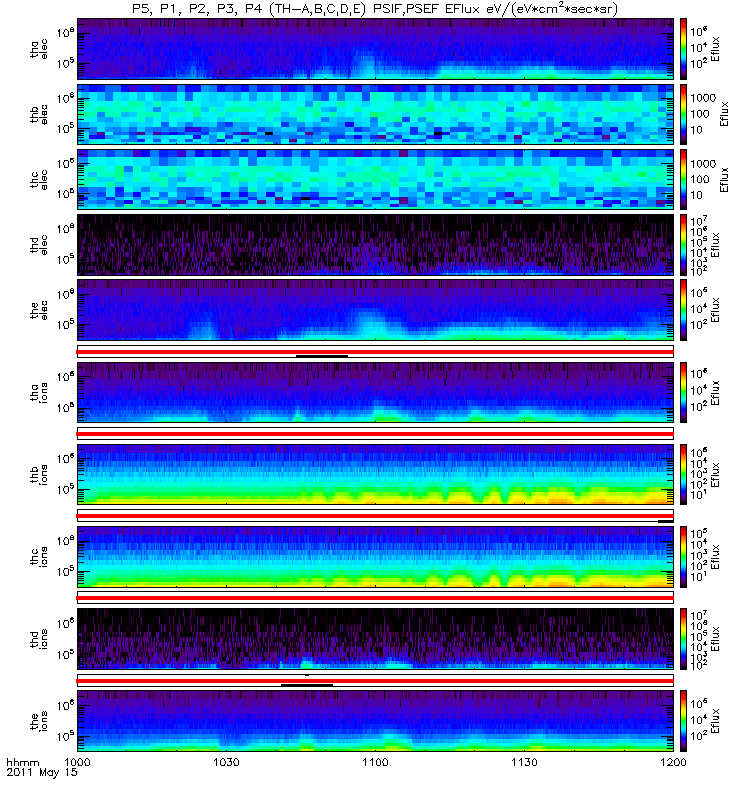Click the 1200 time axis label
The height and width of the screenshot is (800, 750).
(x=673, y=762)
